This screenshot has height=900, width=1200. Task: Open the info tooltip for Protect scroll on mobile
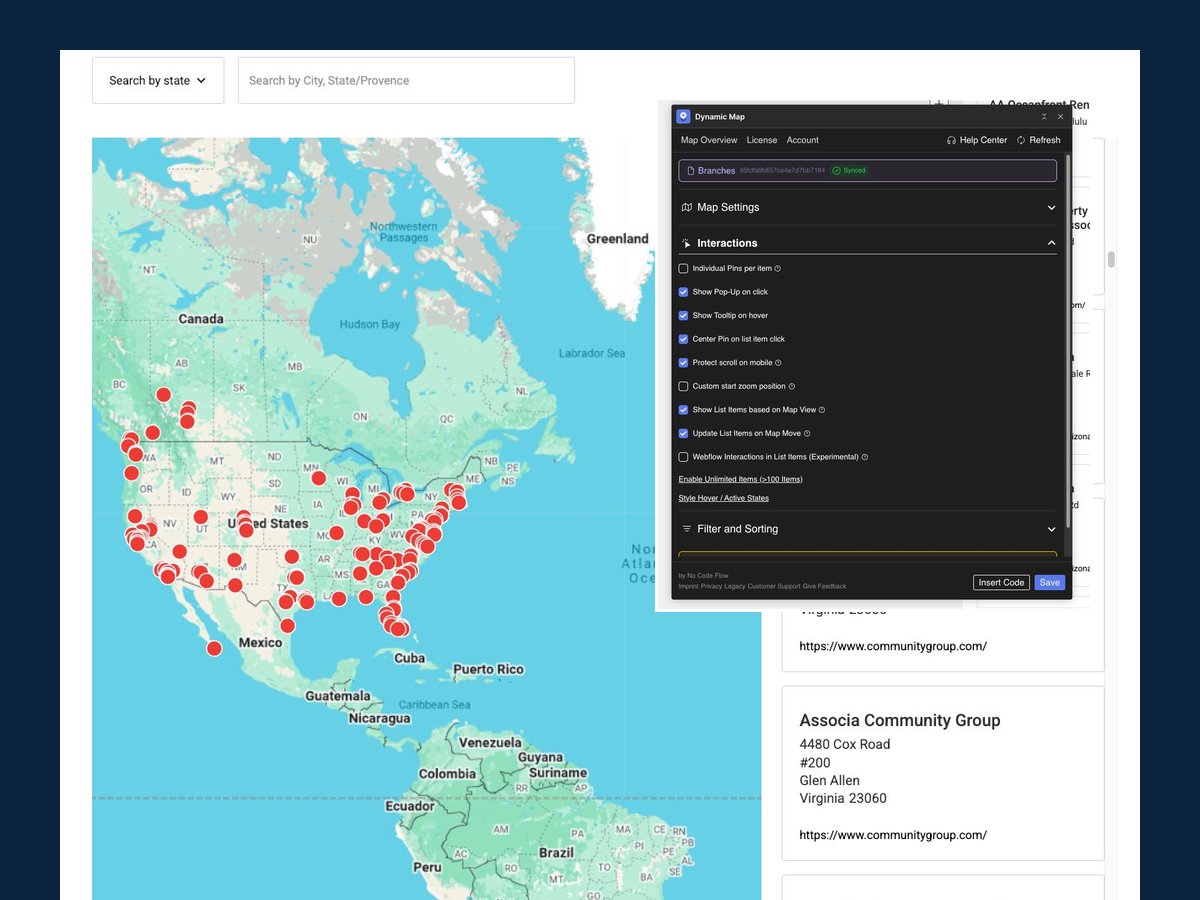[x=778, y=363]
